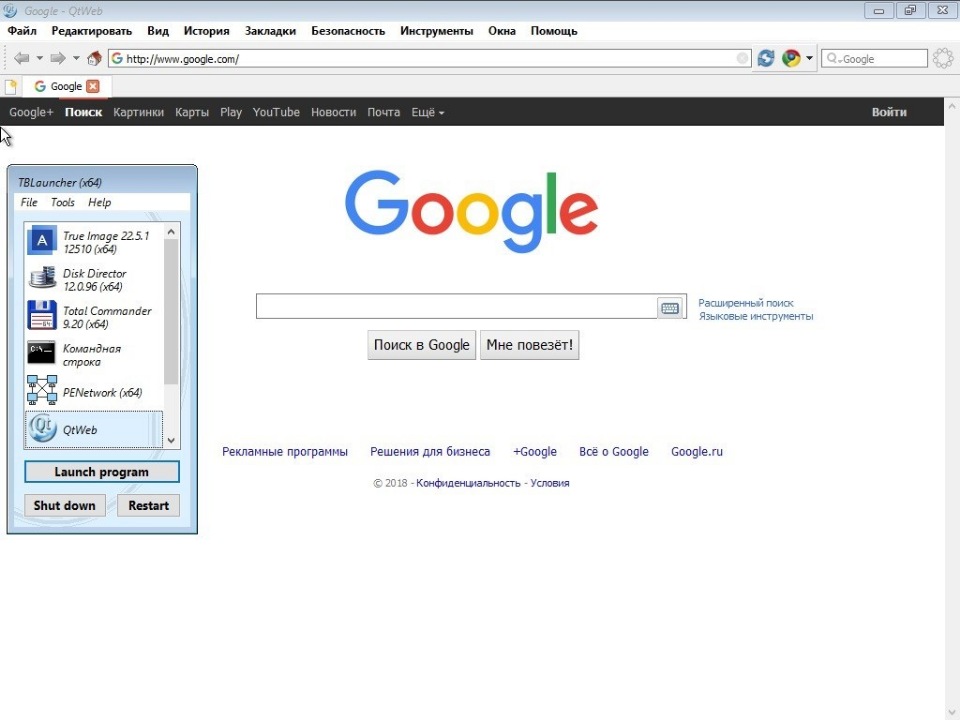960x720 pixels.
Task: Open the Помощь menu
Action: click(x=553, y=31)
